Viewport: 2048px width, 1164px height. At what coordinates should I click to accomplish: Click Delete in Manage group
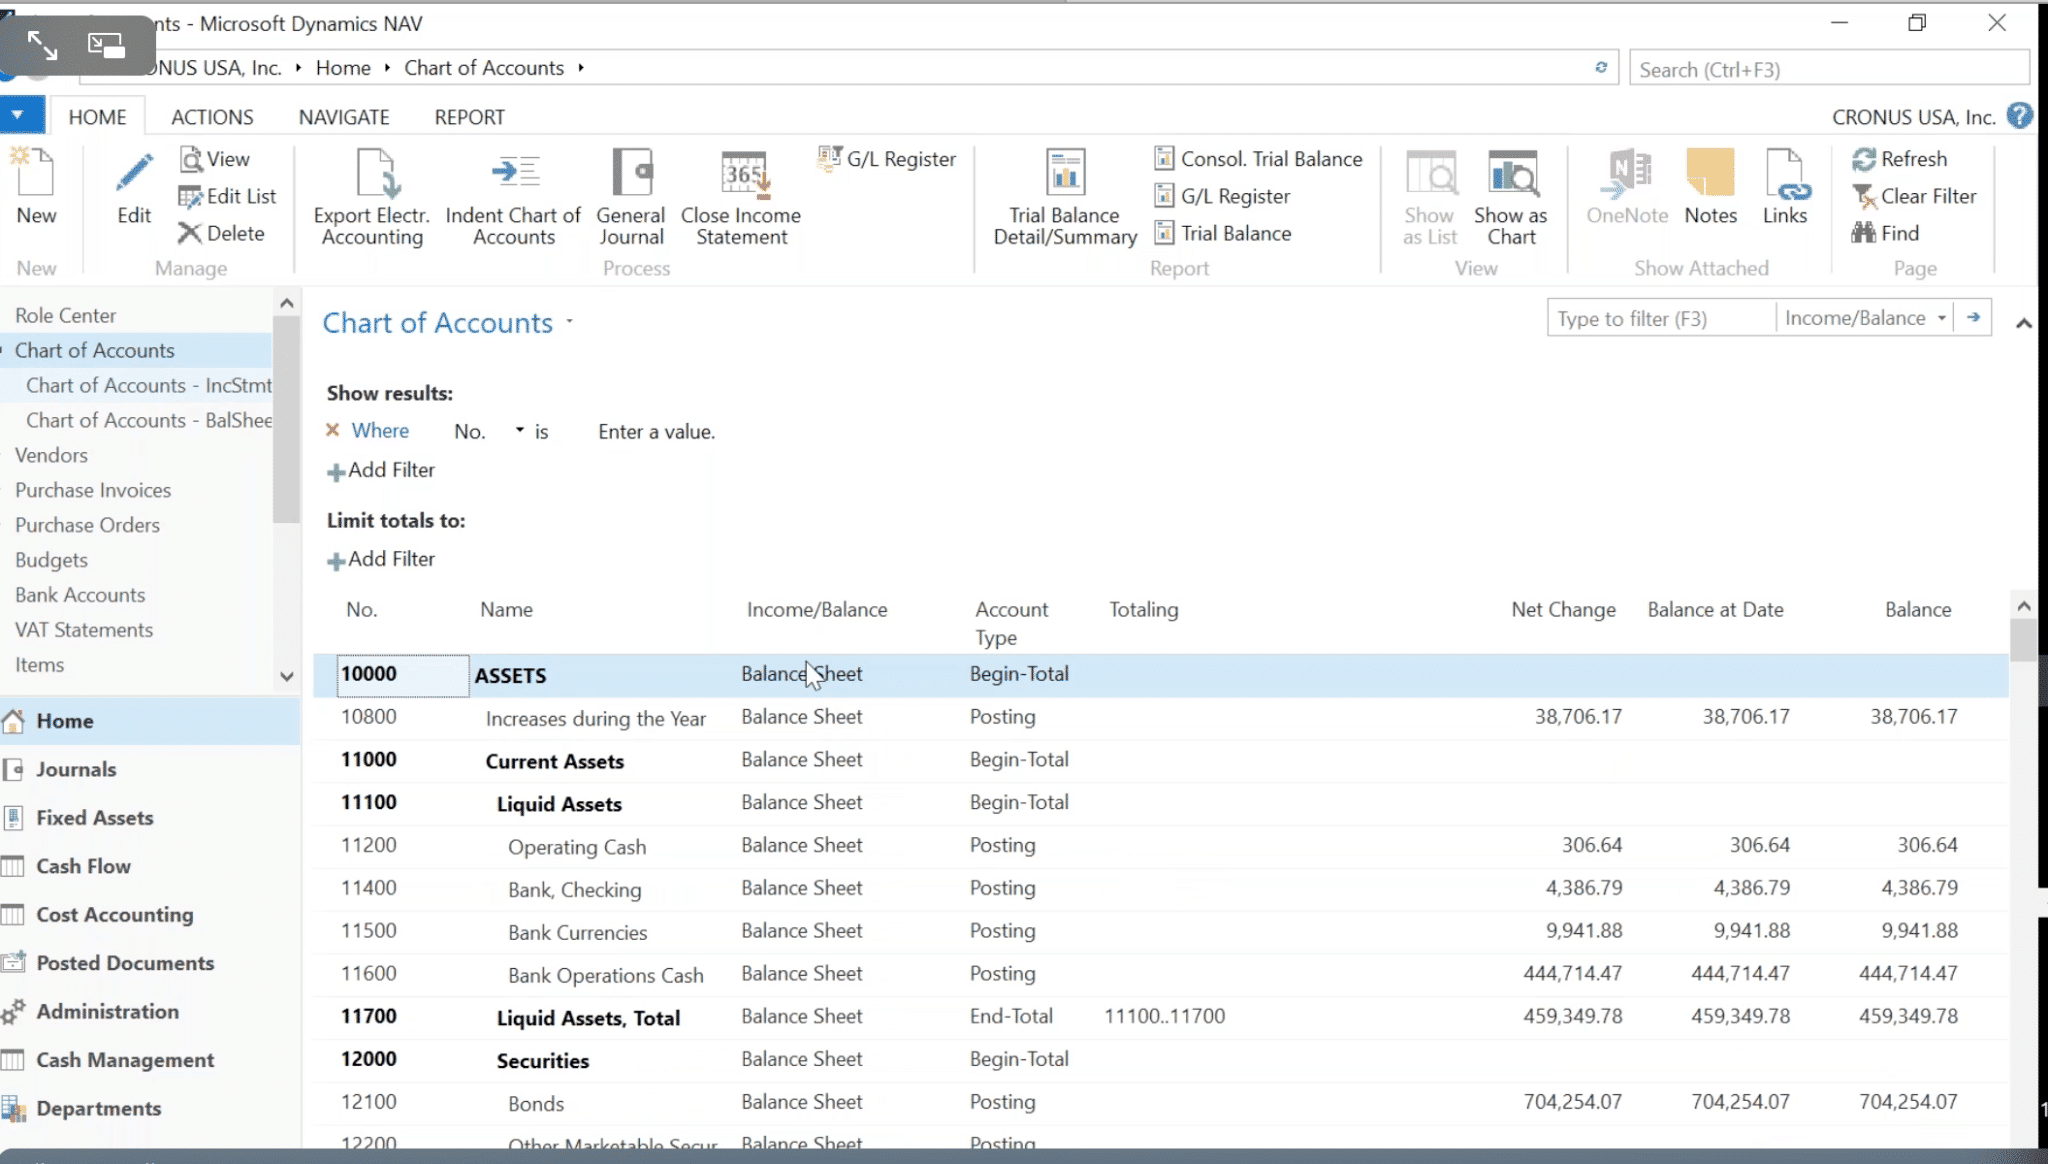221,233
